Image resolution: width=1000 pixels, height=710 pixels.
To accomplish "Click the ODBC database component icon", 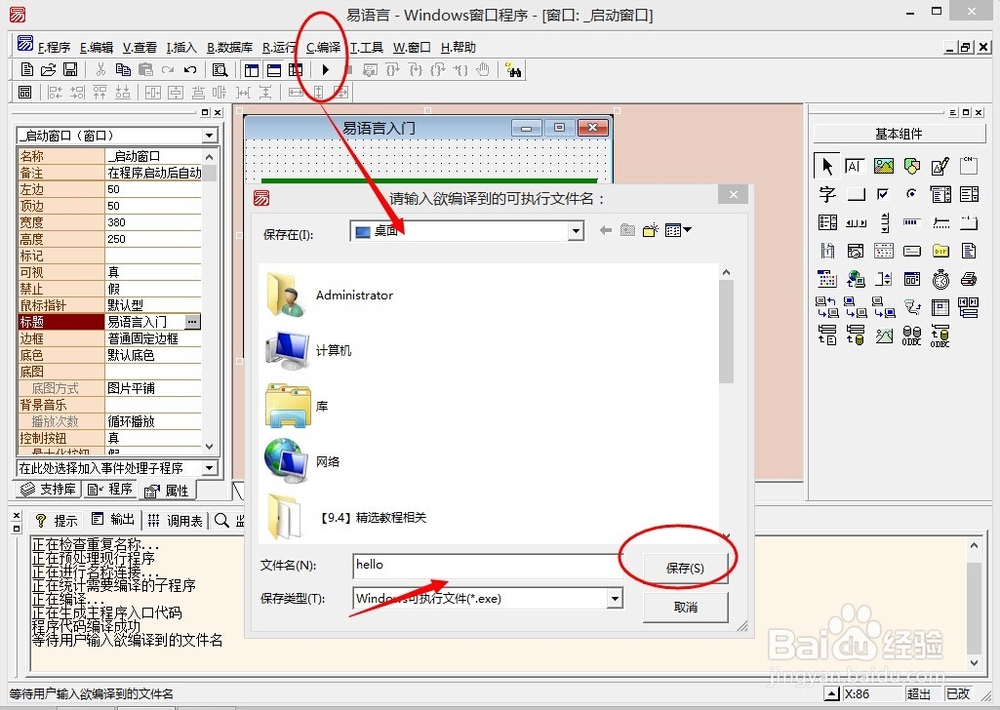I will pos(911,336).
